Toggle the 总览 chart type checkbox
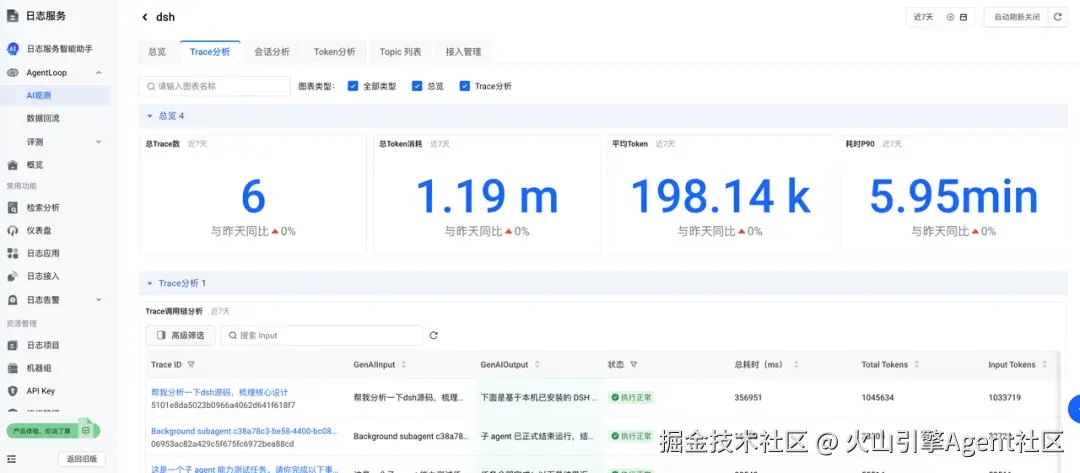Screen dimensions: 1080x473 point(417,86)
